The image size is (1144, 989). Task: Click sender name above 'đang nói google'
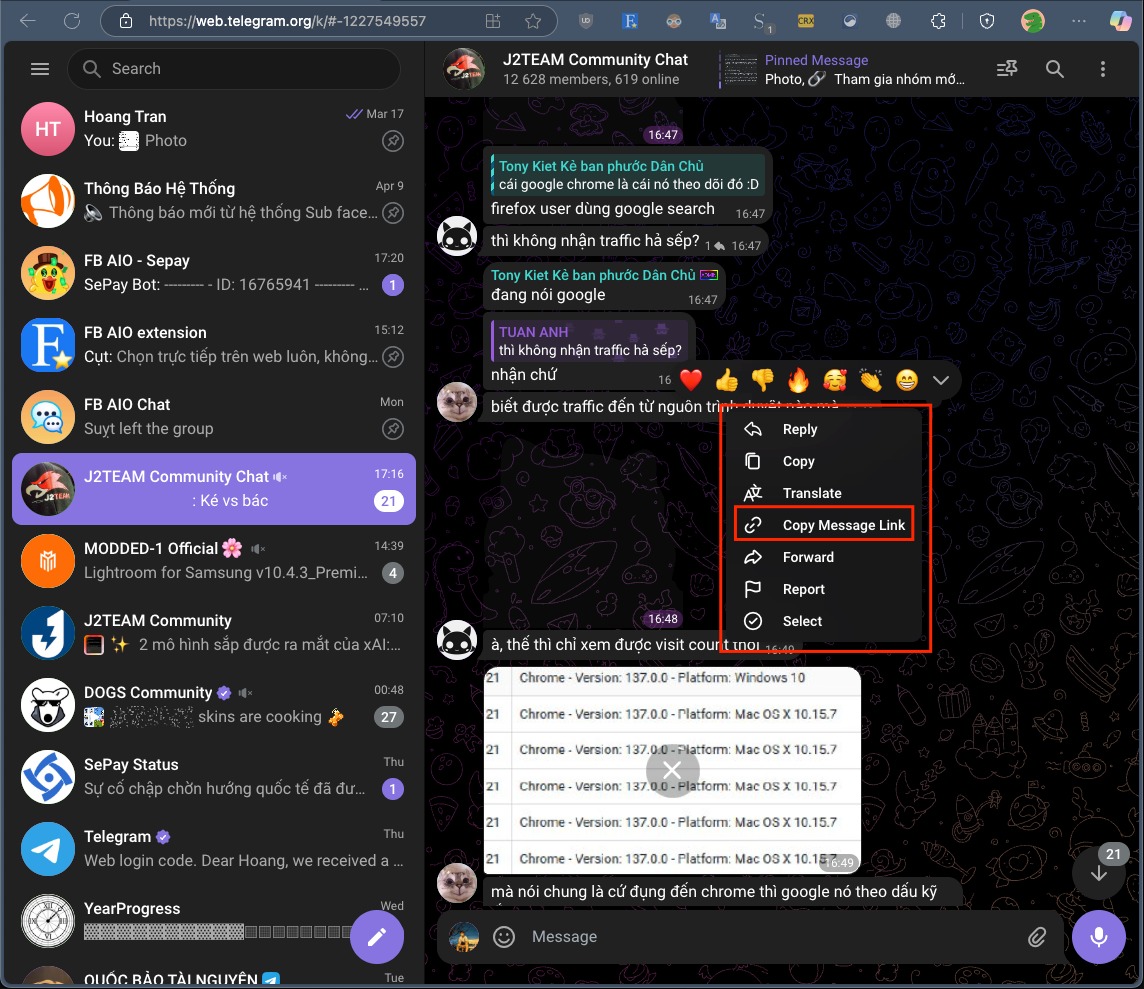click(592, 275)
